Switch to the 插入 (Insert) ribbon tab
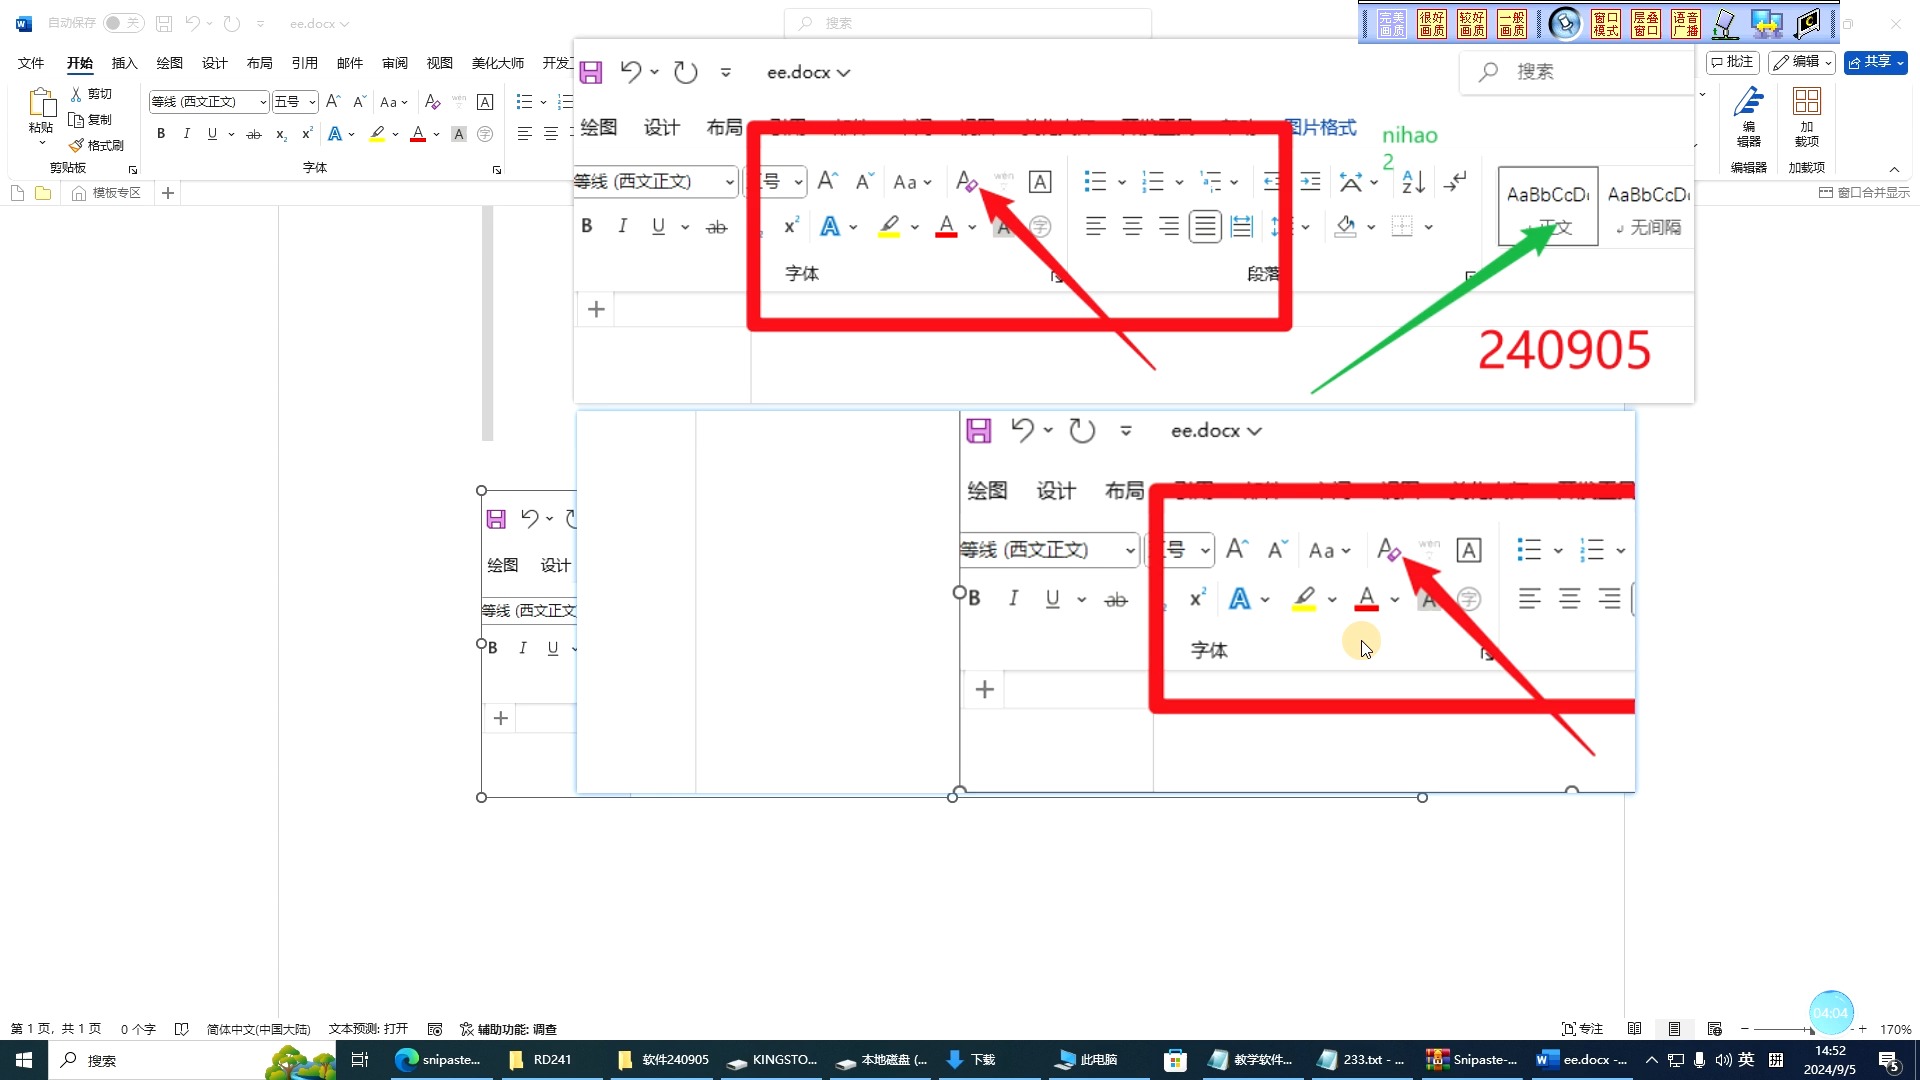The width and height of the screenshot is (1920, 1080). pos(124,63)
